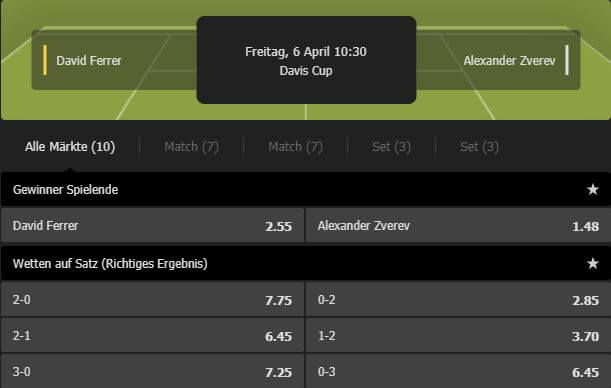The height and width of the screenshot is (388, 611).
Task: Bet on David Ferrer at 2.55
Action: coord(152,226)
